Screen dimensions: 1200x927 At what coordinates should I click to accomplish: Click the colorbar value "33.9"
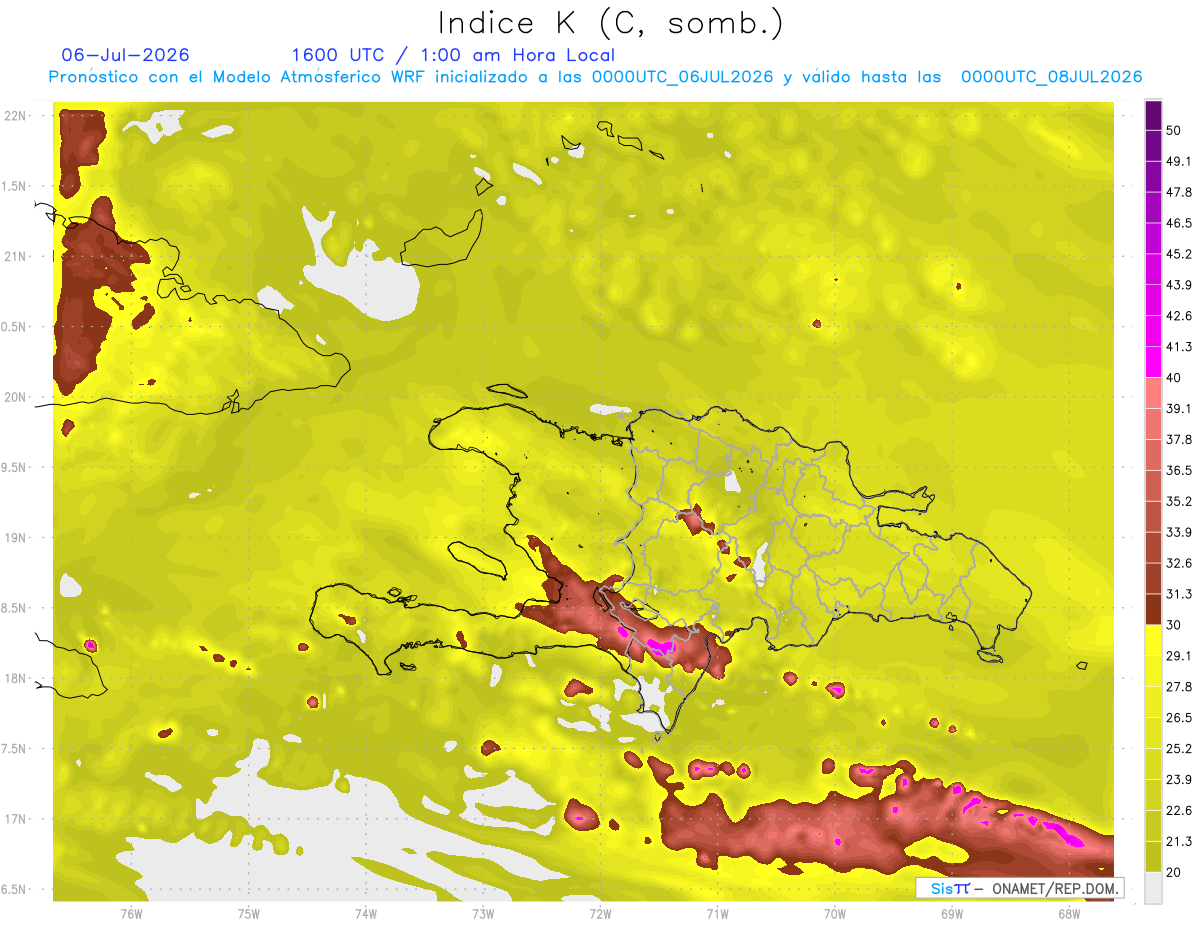1178,532
